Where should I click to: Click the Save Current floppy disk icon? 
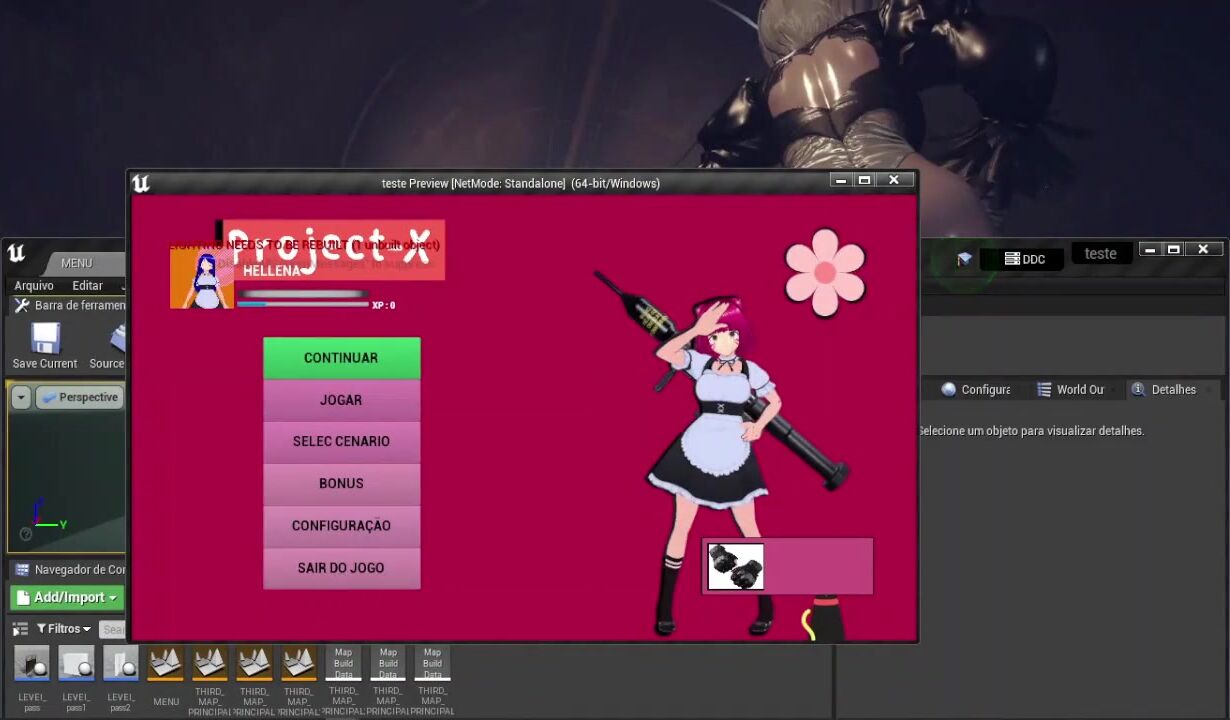(45, 339)
